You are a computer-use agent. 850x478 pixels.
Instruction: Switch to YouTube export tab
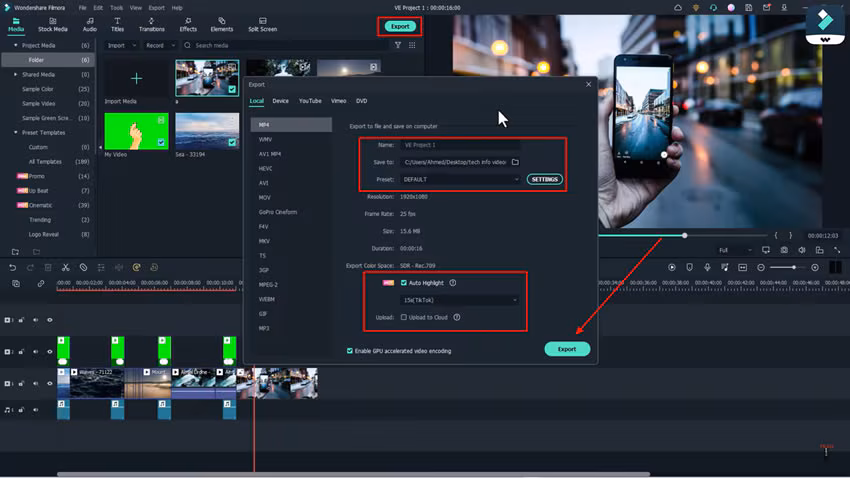point(310,101)
